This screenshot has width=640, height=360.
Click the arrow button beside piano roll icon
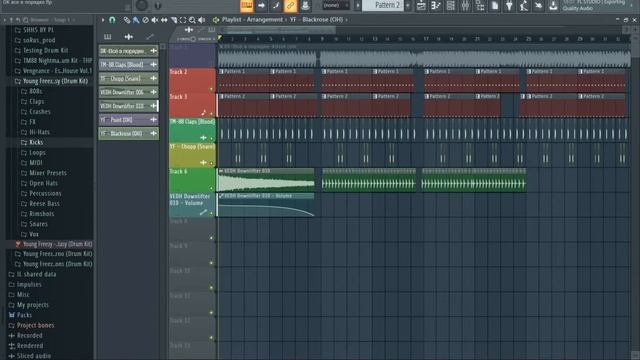tap(261, 5)
